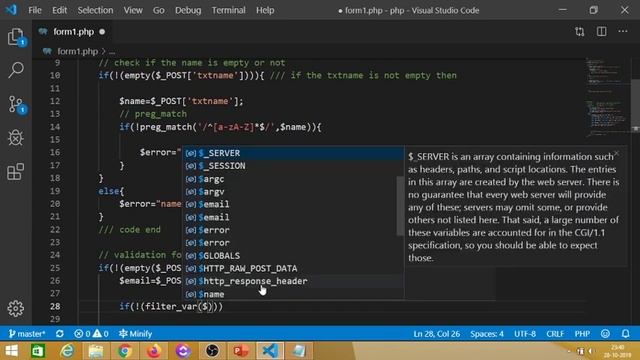Image resolution: width=640 pixels, height=360 pixels.
Task: Open the Help menu
Action: (265, 10)
